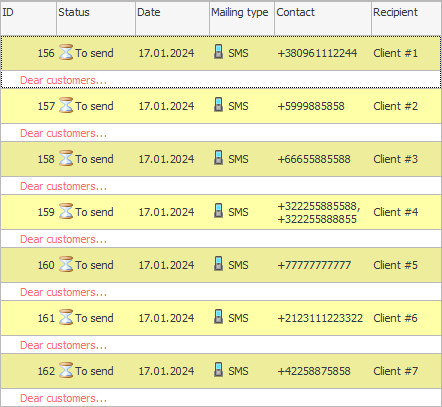Click SMS mailing type text for Client #6

point(238,318)
